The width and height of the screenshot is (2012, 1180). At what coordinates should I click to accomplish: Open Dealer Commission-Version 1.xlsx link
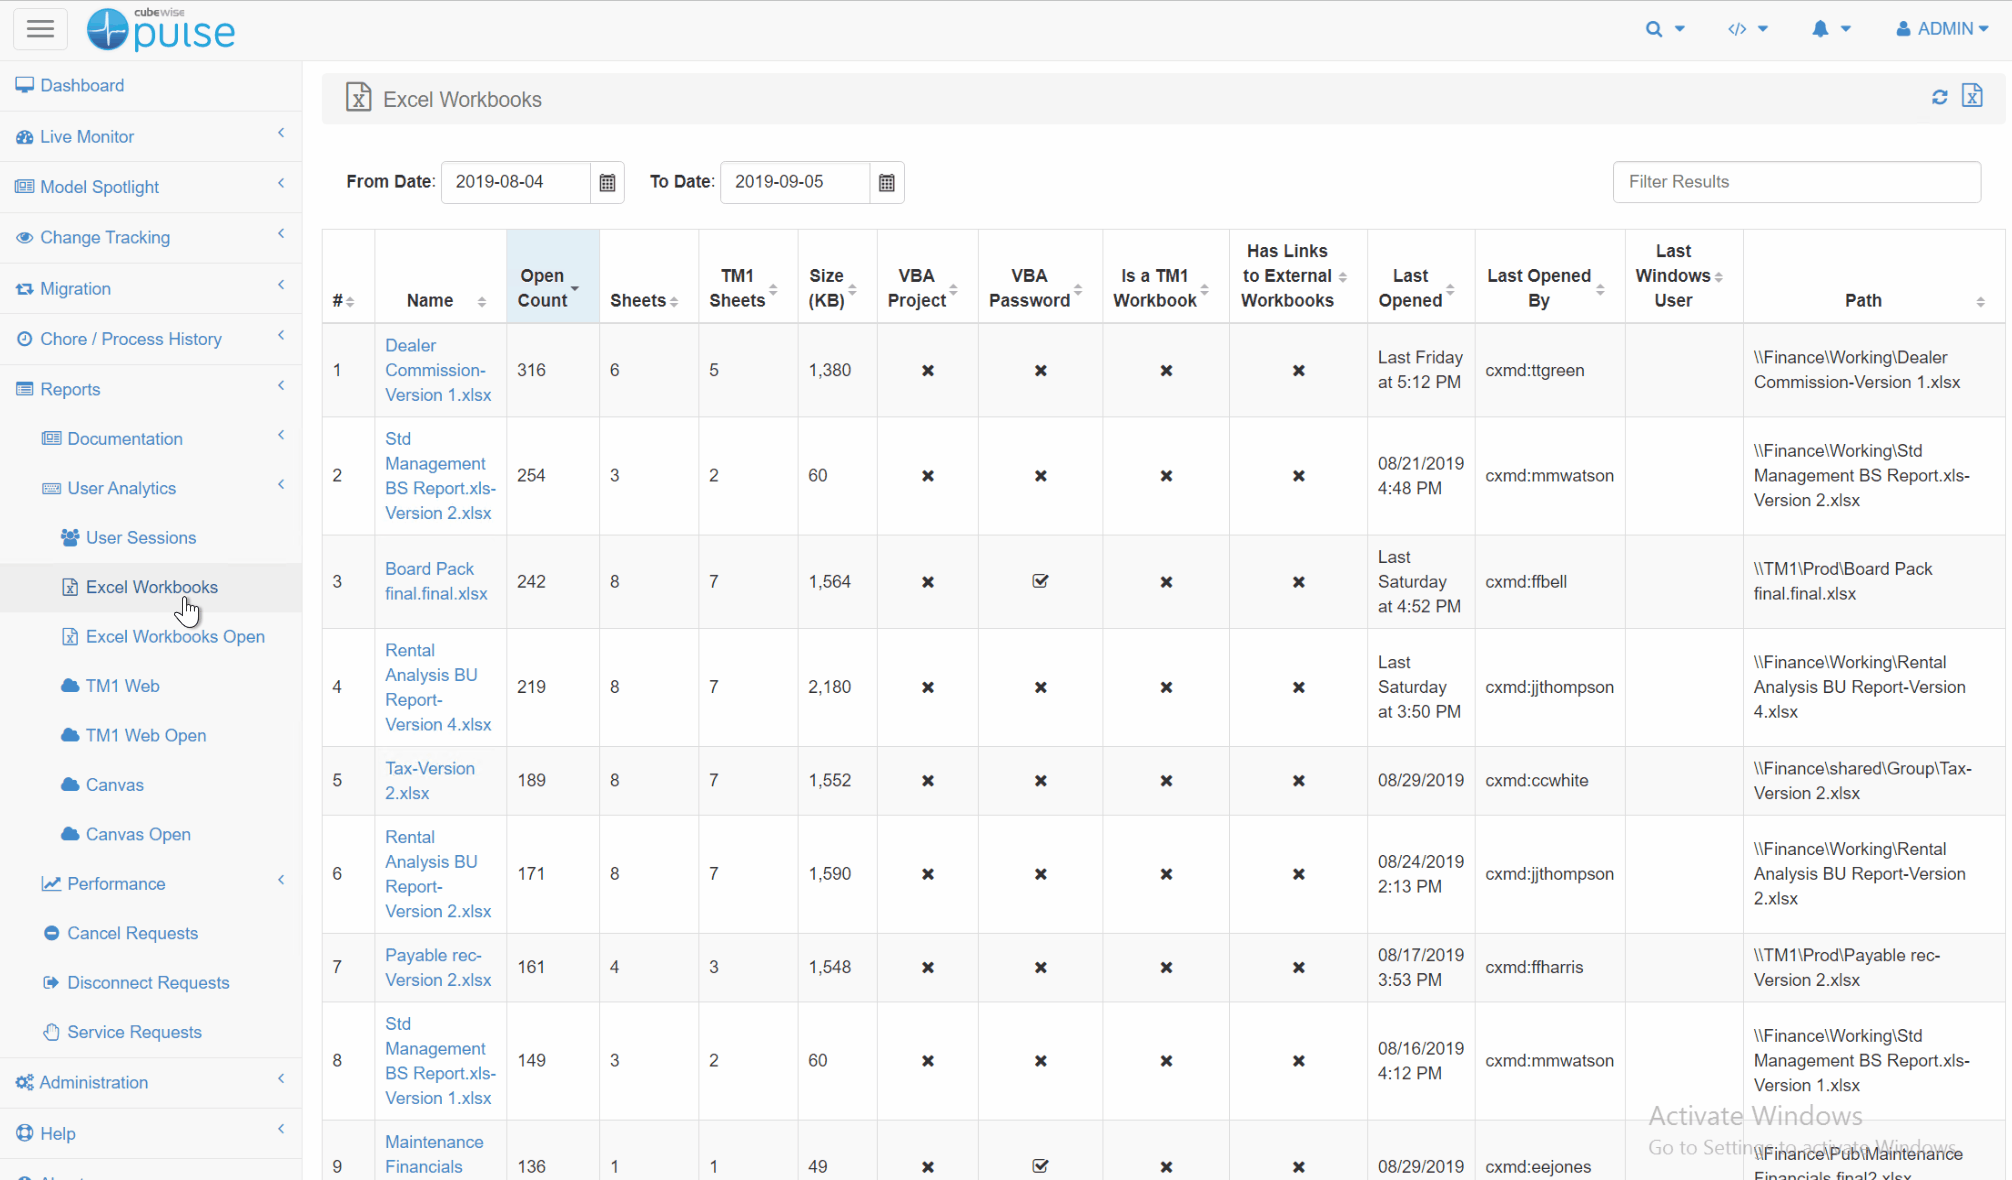point(437,370)
